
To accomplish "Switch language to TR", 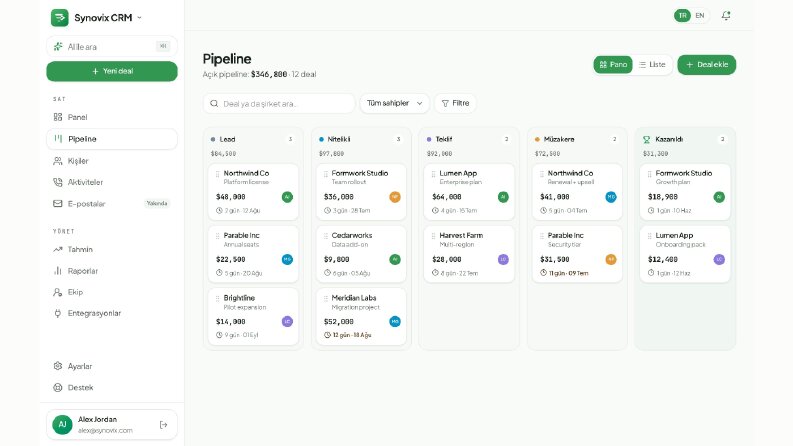I will click(x=682, y=16).
